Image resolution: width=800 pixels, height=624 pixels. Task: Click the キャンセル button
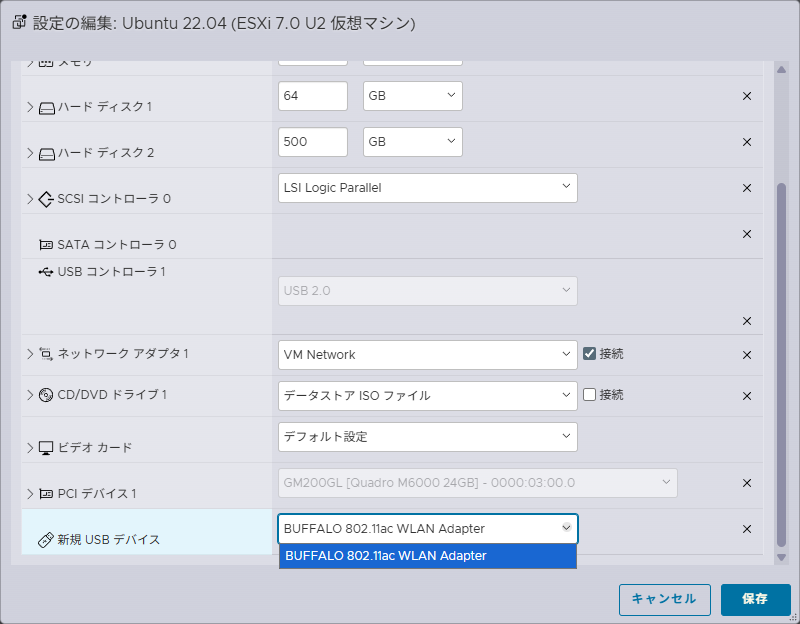664,600
